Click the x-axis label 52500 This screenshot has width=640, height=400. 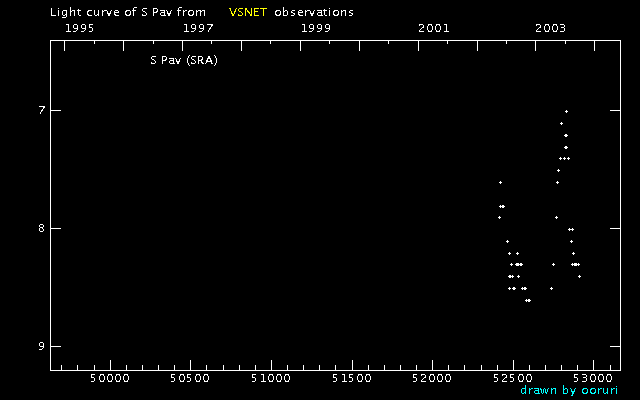[x=513, y=378]
